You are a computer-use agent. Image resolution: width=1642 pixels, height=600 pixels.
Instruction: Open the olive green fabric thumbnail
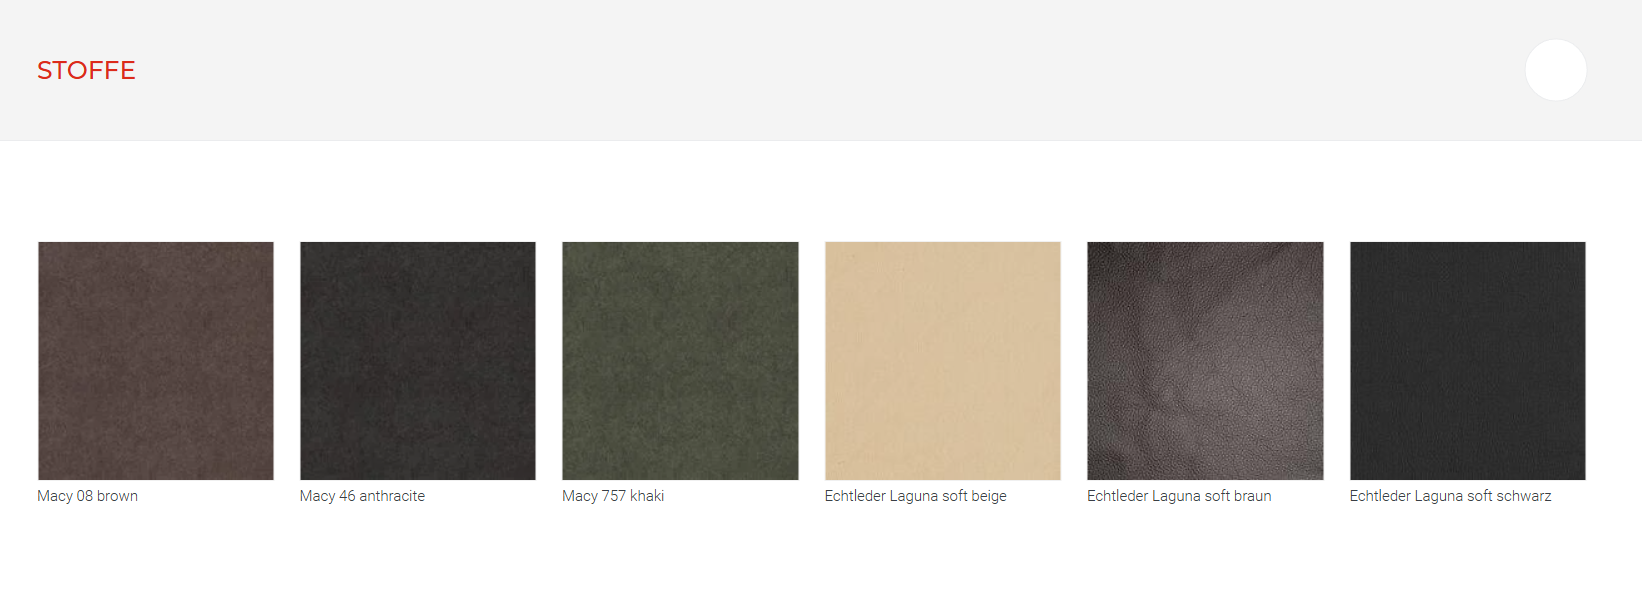pyautogui.click(x=680, y=361)
